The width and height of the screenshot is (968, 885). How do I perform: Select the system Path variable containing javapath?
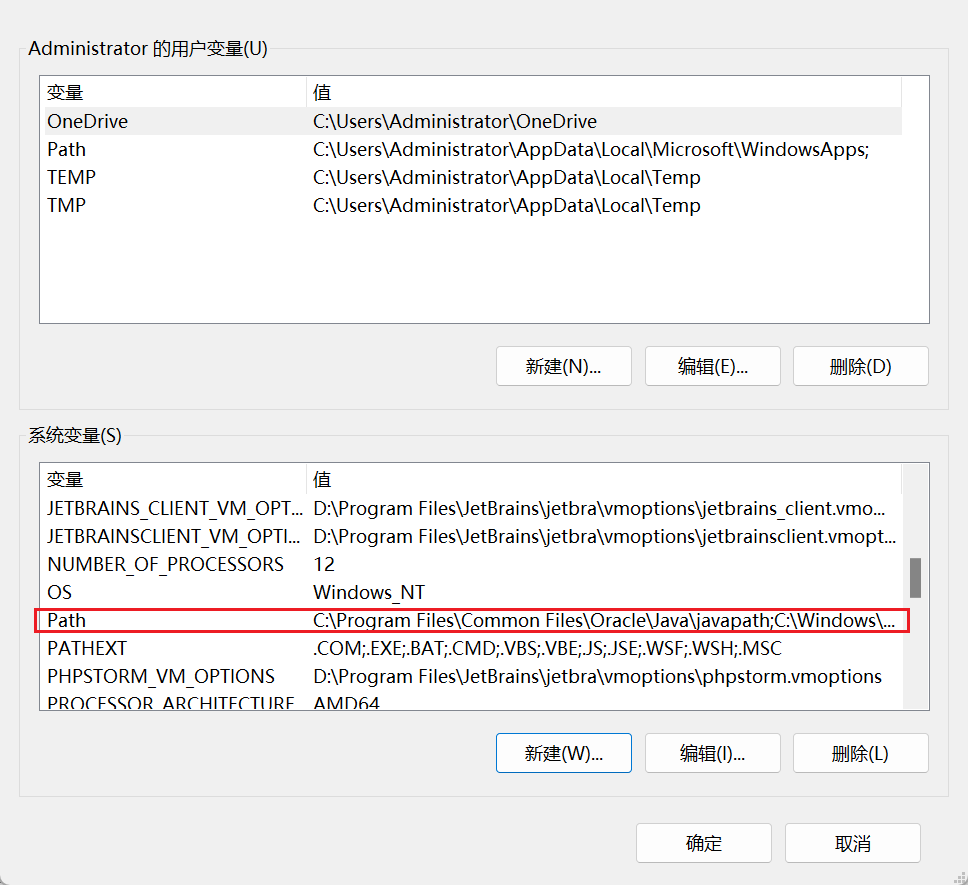point(67,620)
